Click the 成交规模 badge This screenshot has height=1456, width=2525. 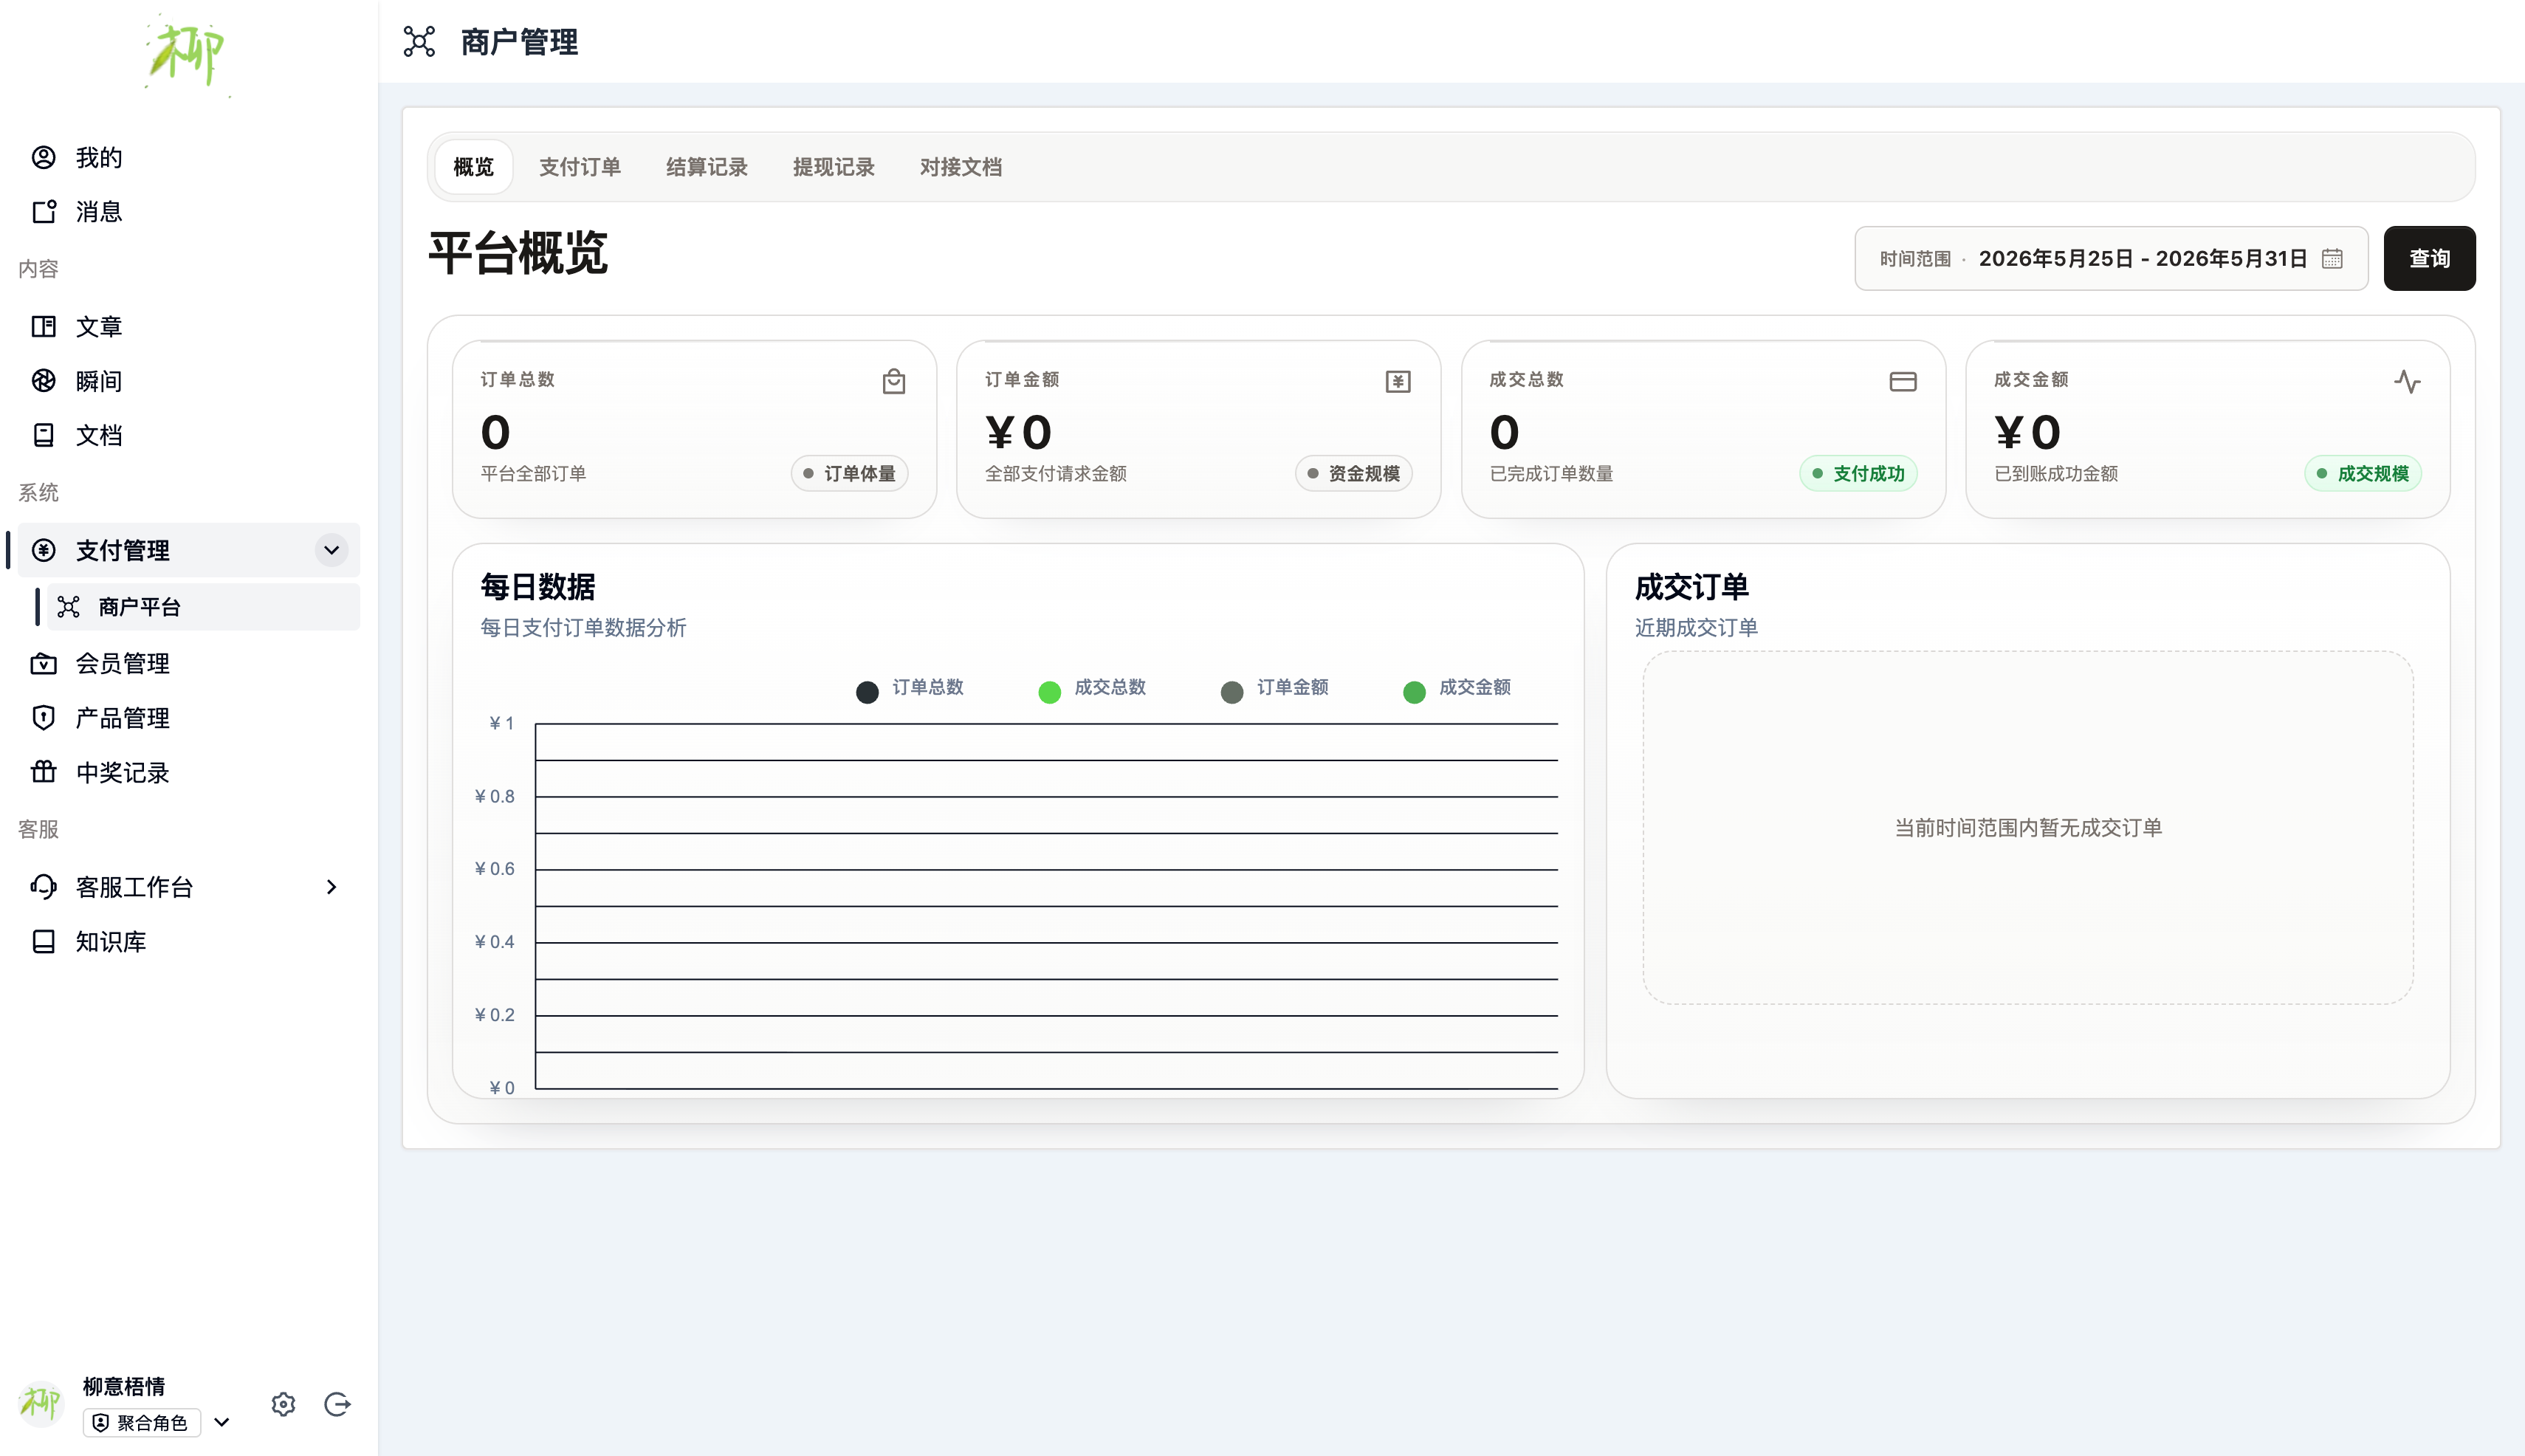[2363, 473]
